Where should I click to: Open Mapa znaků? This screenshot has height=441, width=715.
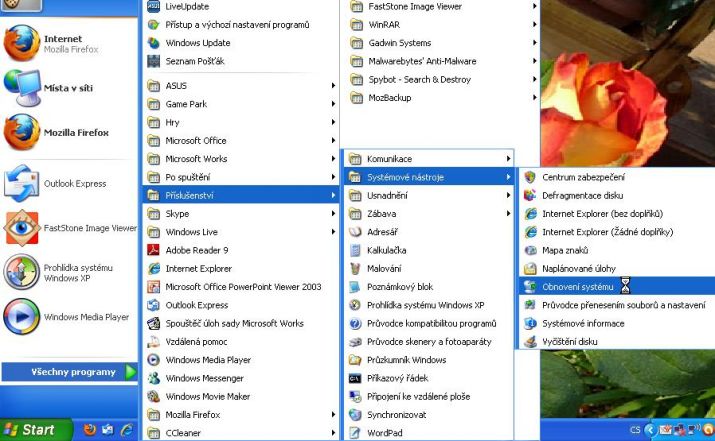(617, 250)
